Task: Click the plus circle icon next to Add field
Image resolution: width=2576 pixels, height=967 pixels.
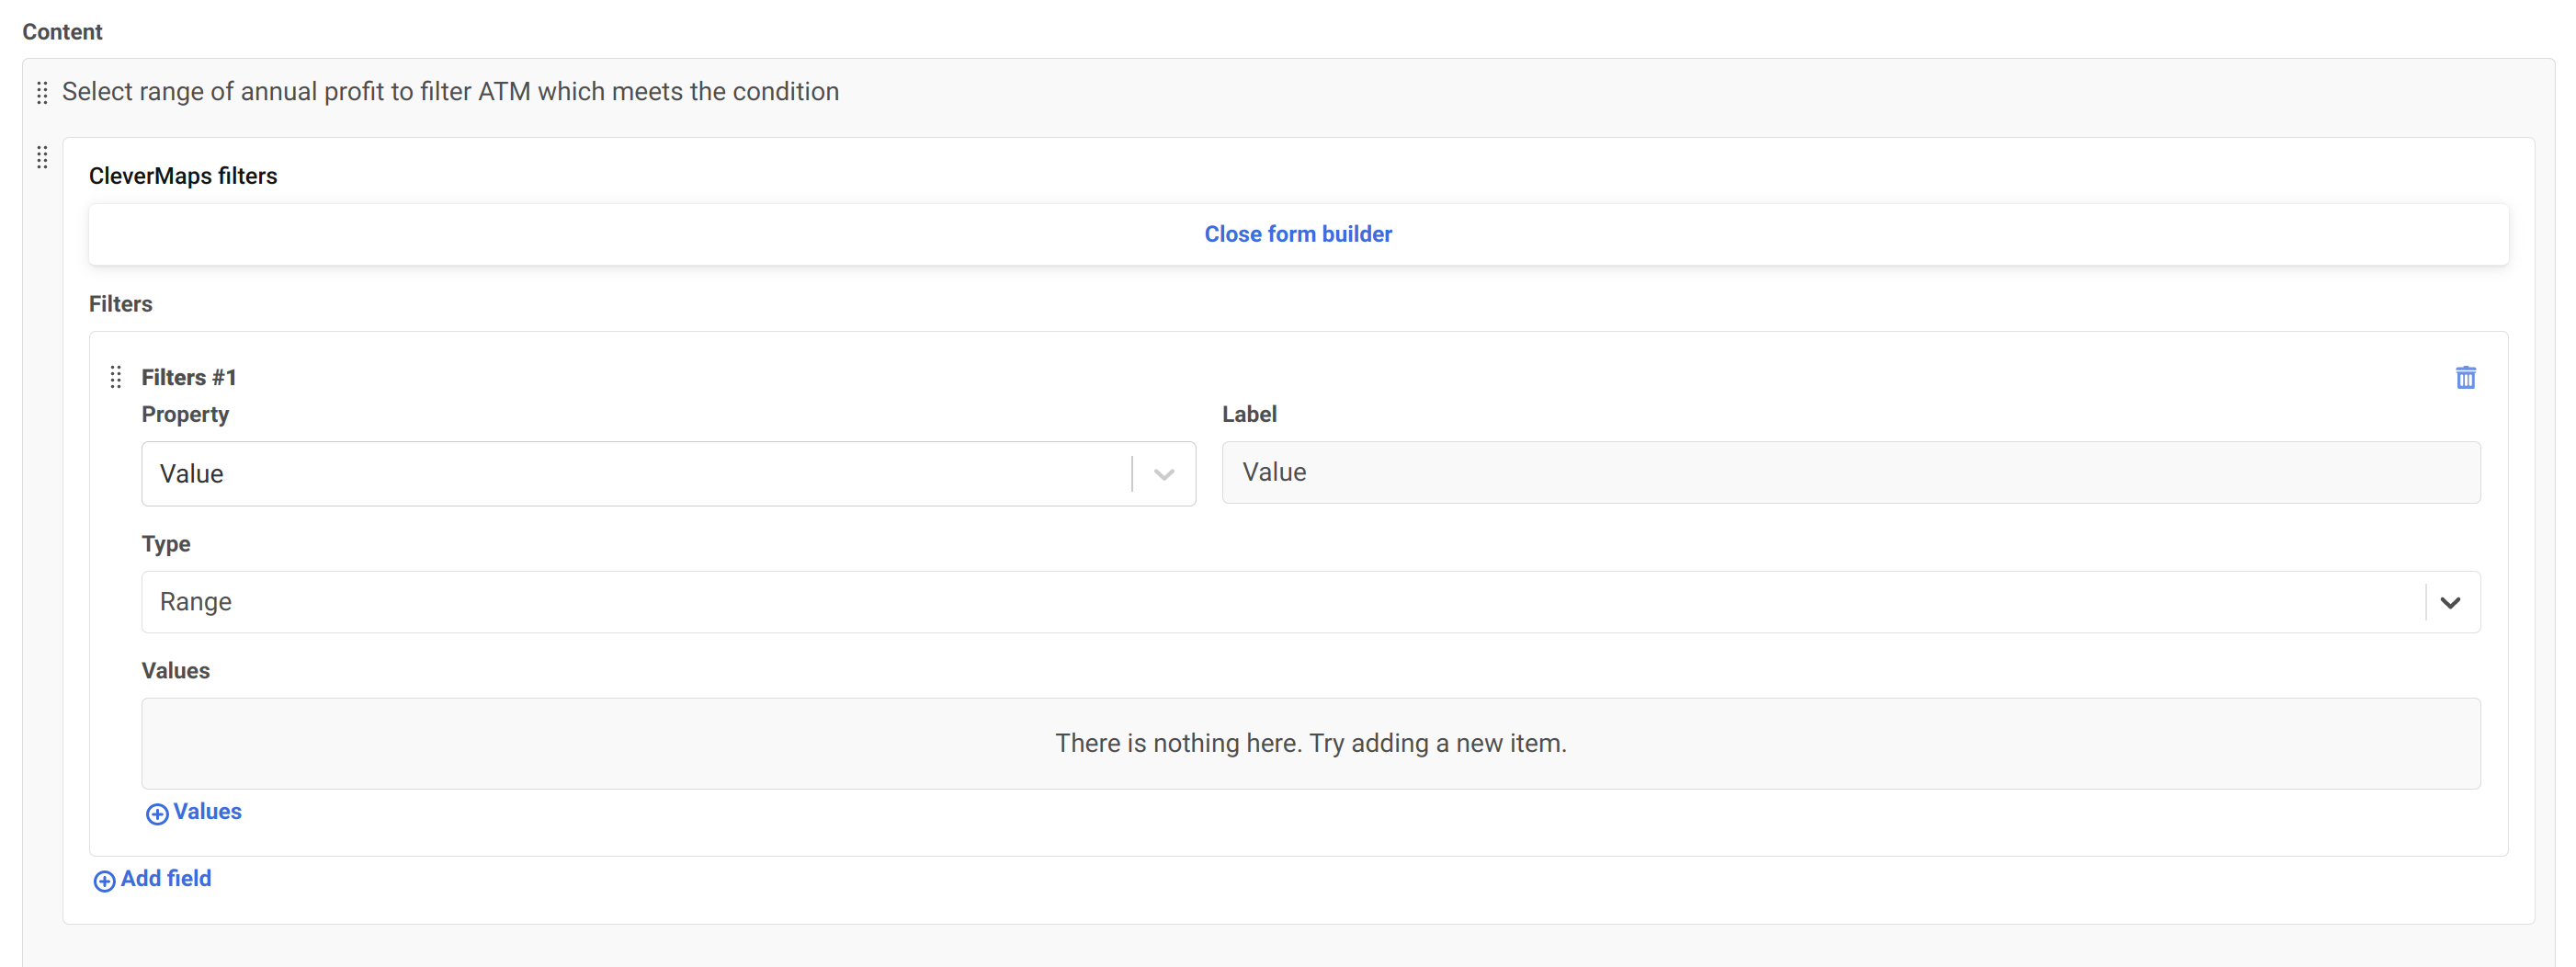Action: (104, 880)
